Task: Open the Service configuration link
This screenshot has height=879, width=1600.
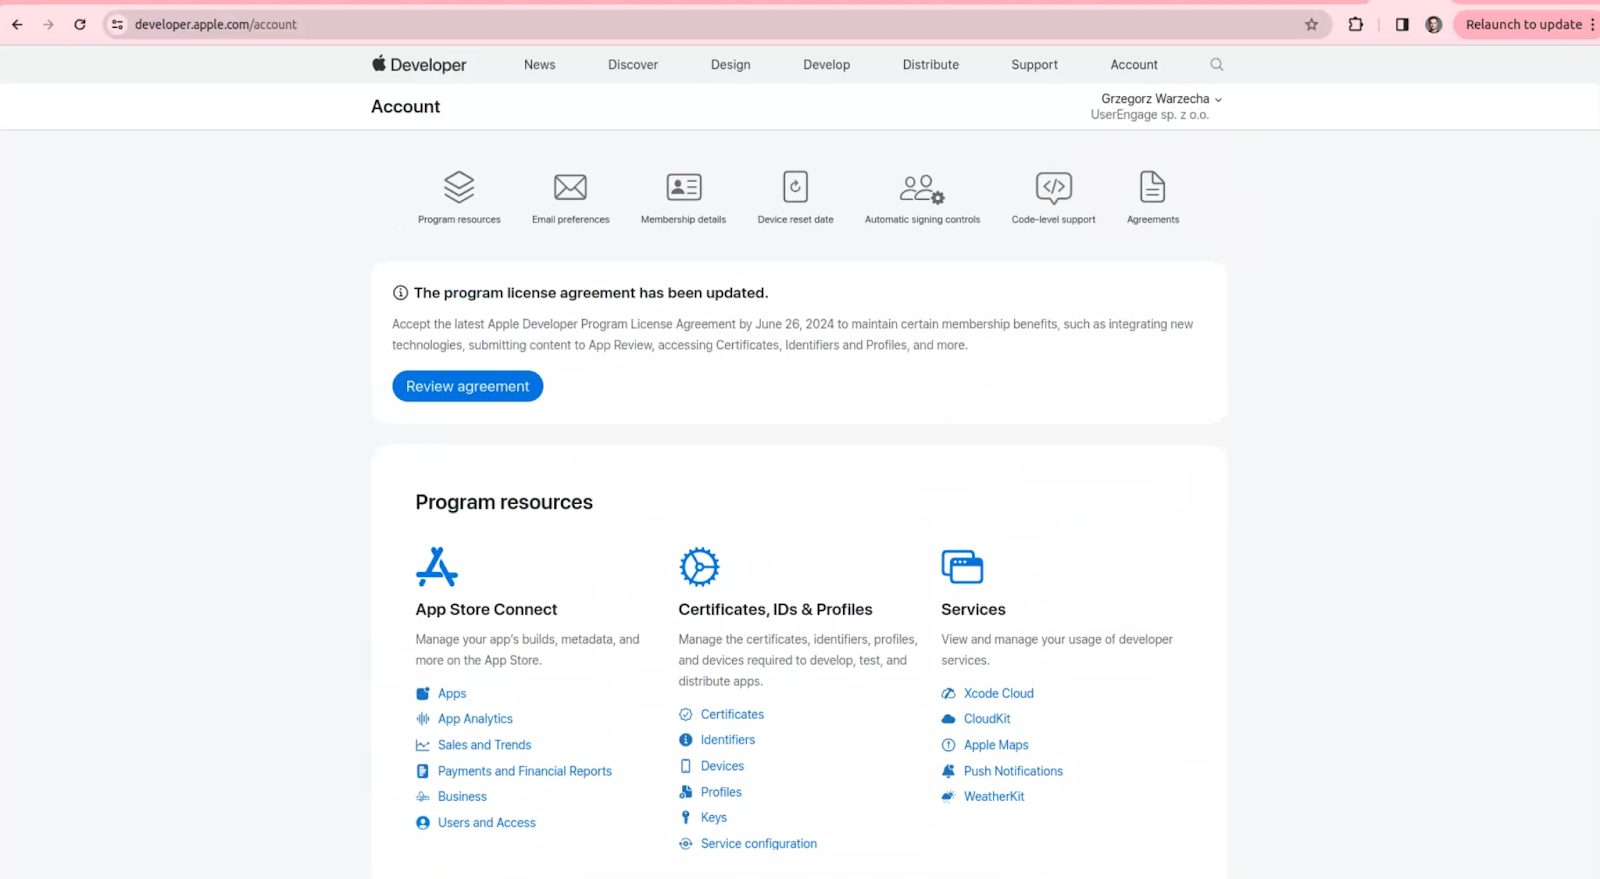Action: tap(758, 844)
